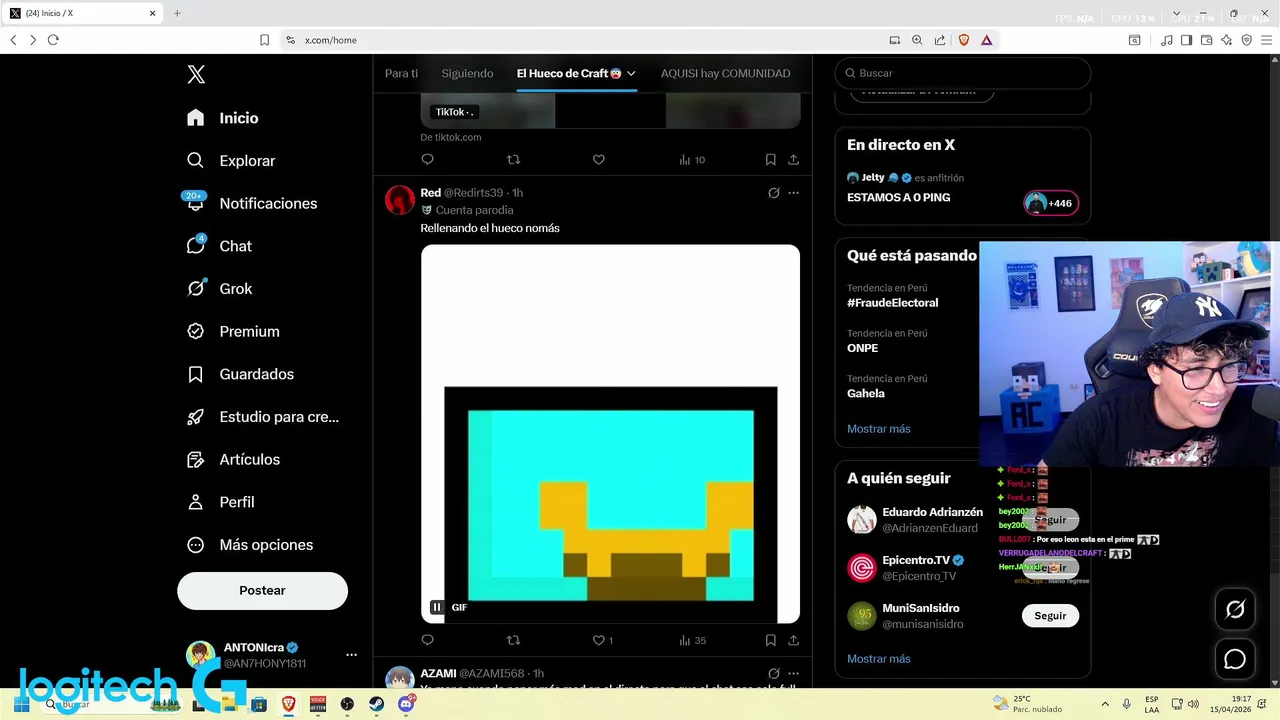Join Jelty's live with the +446 badge
Image resolution: width=1280 pixels, height=720 pixels.
pyautogui.click(x=1051, y=203)
